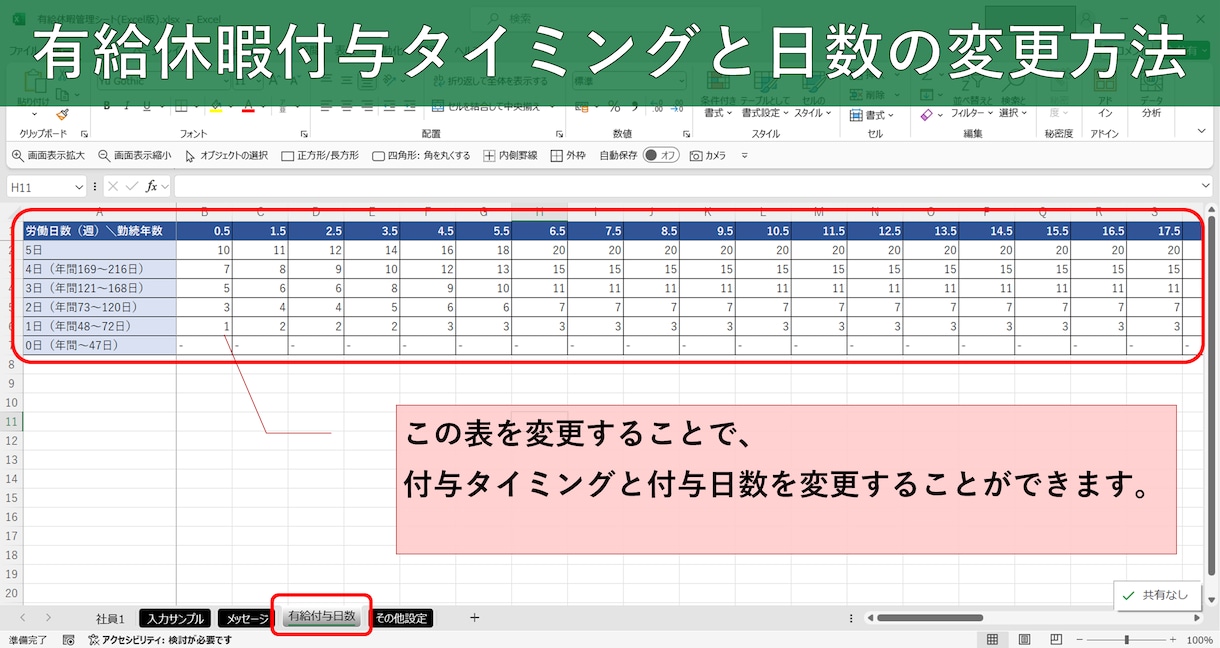1220x648 pixels.
Task: Click the clear eraser icon in 編集 group
Action: (x=926, y=114)
